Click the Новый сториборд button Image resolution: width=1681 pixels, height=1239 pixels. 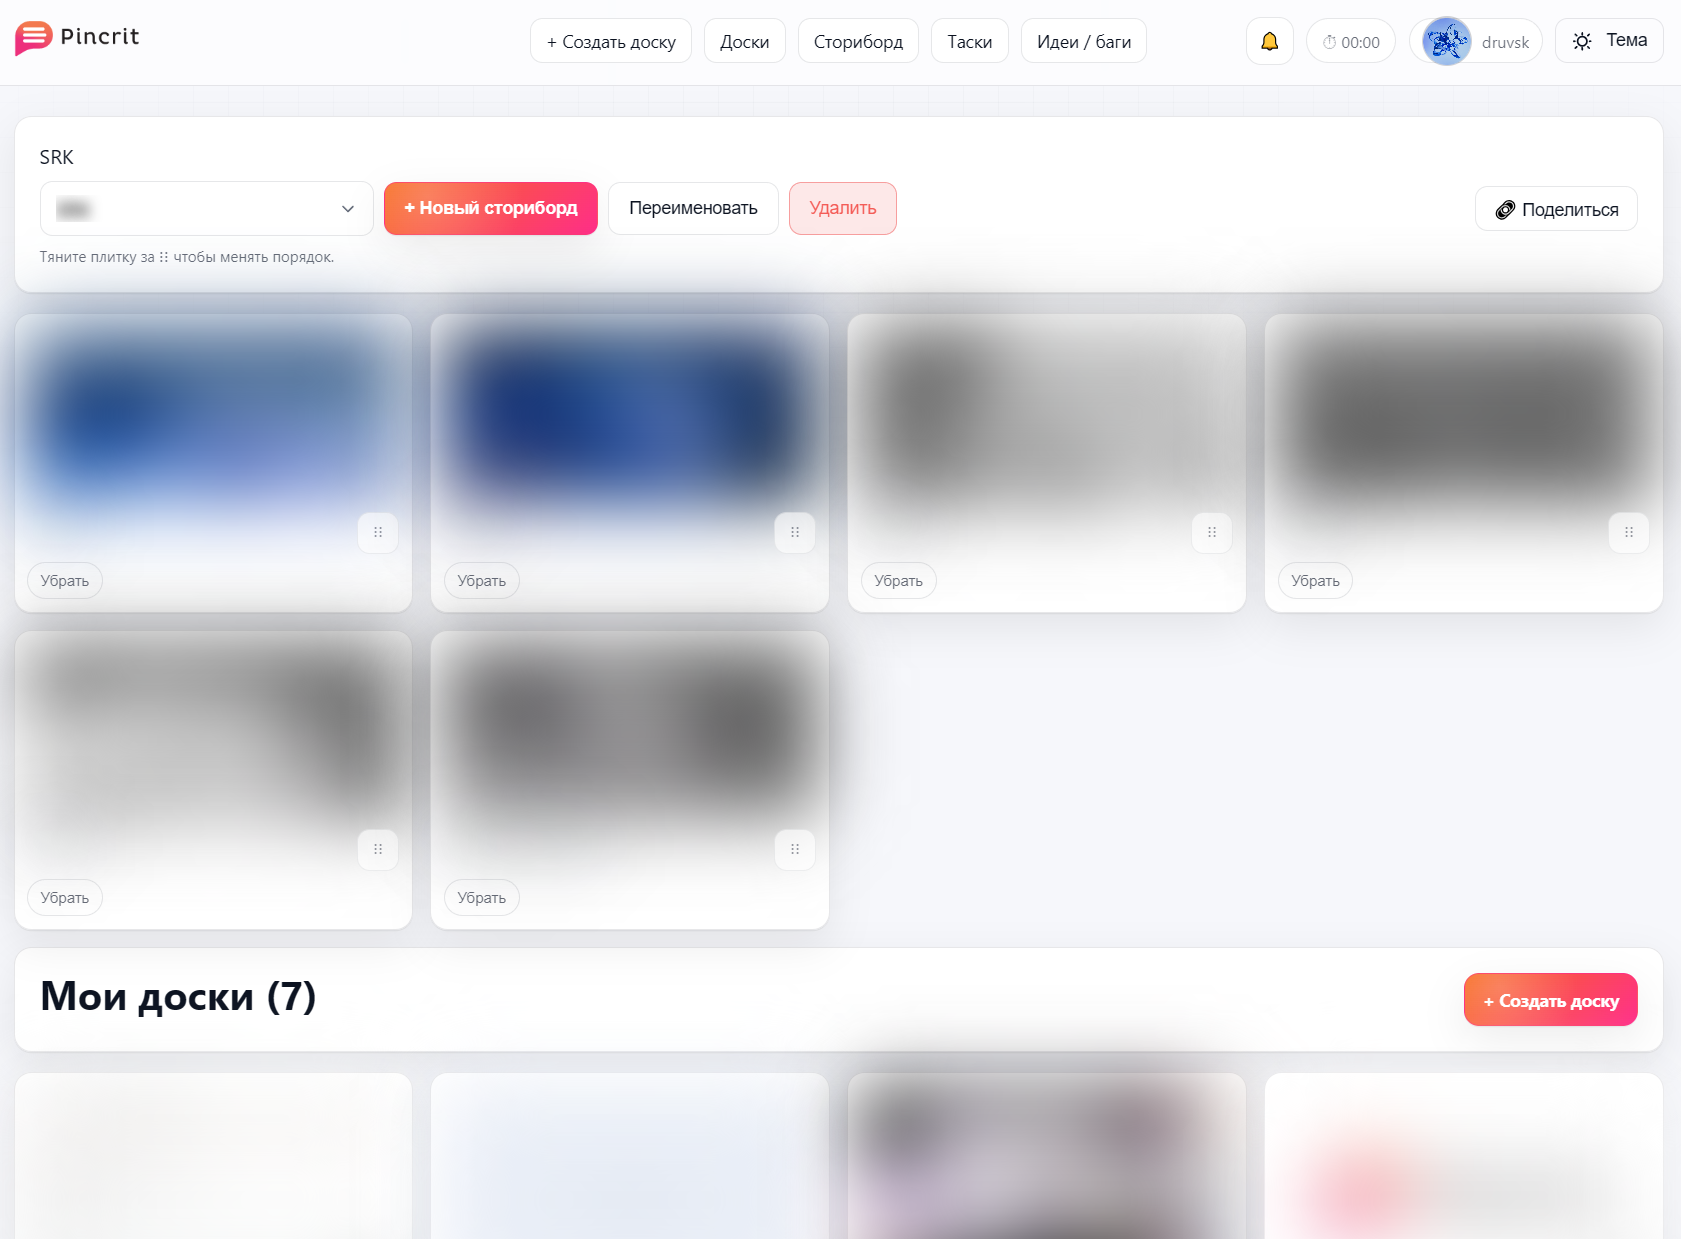(x=490, y=208)
